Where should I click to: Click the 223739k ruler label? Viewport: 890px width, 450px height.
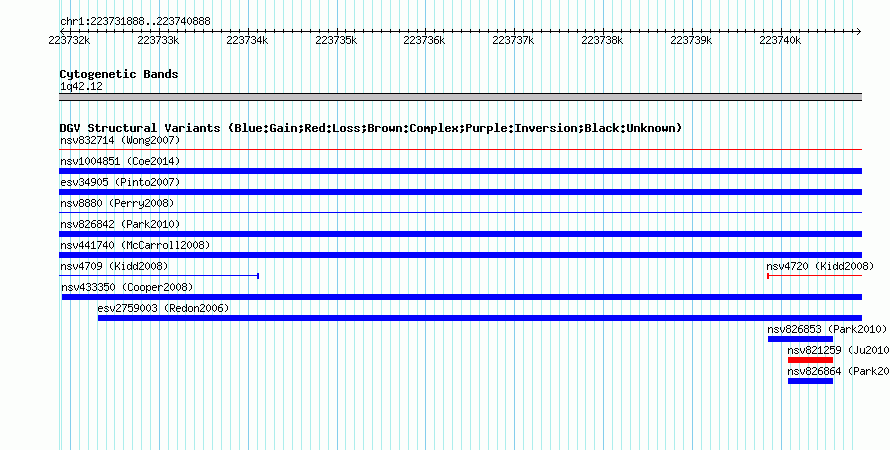point(691,40)
